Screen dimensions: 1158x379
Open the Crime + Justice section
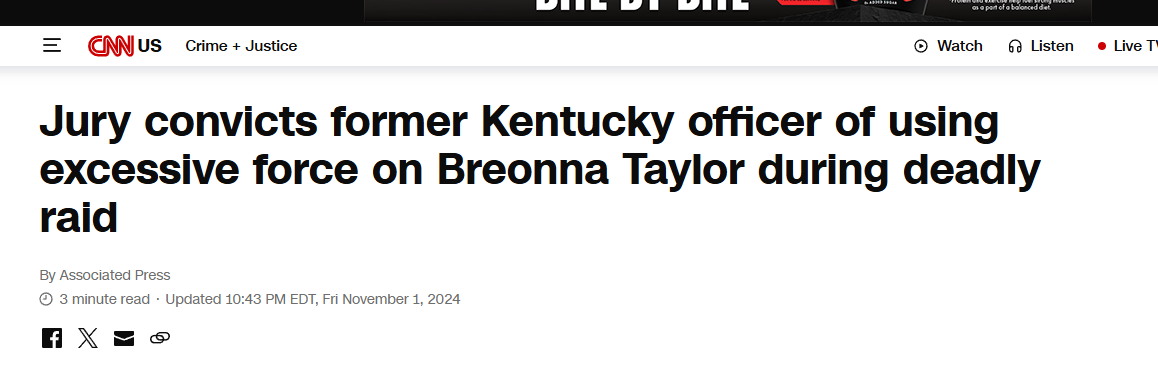click(241, 46)
